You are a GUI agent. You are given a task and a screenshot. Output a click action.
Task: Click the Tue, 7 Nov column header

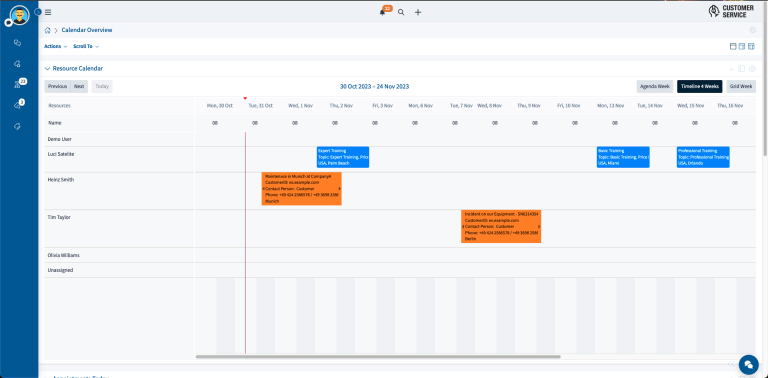[x=461, y=106]
